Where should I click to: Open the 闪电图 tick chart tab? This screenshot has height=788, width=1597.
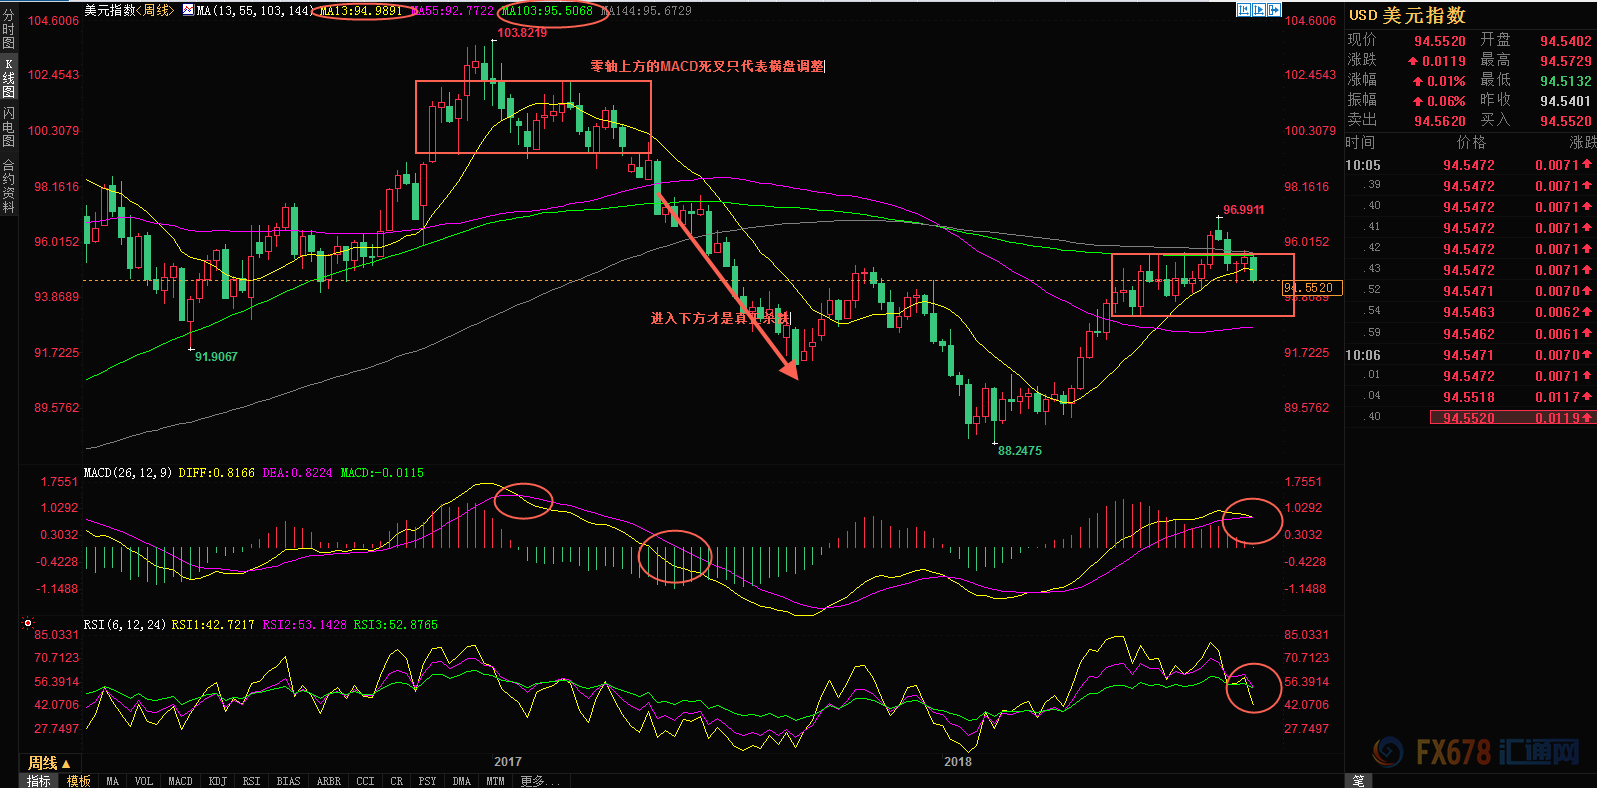(8, 126)
